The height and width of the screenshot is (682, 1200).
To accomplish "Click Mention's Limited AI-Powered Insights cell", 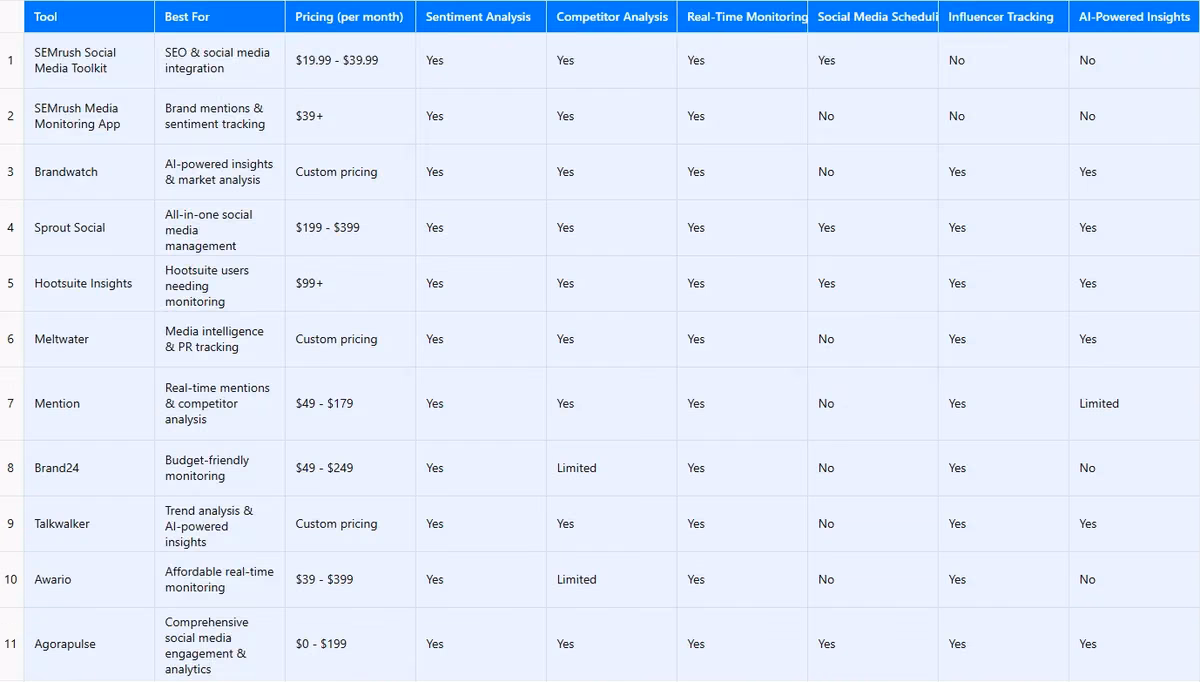I will click(x=1134, y=404).
